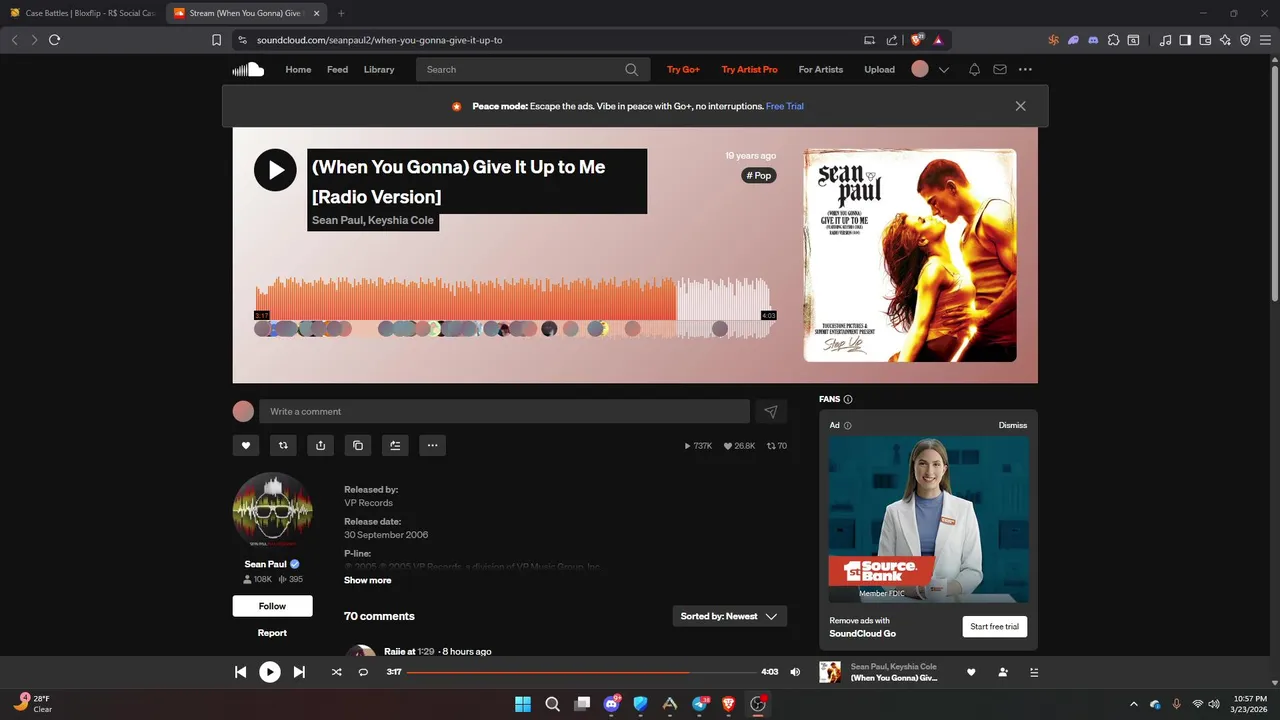Toggle shuffle in the player bar

(x=336, y=672)
